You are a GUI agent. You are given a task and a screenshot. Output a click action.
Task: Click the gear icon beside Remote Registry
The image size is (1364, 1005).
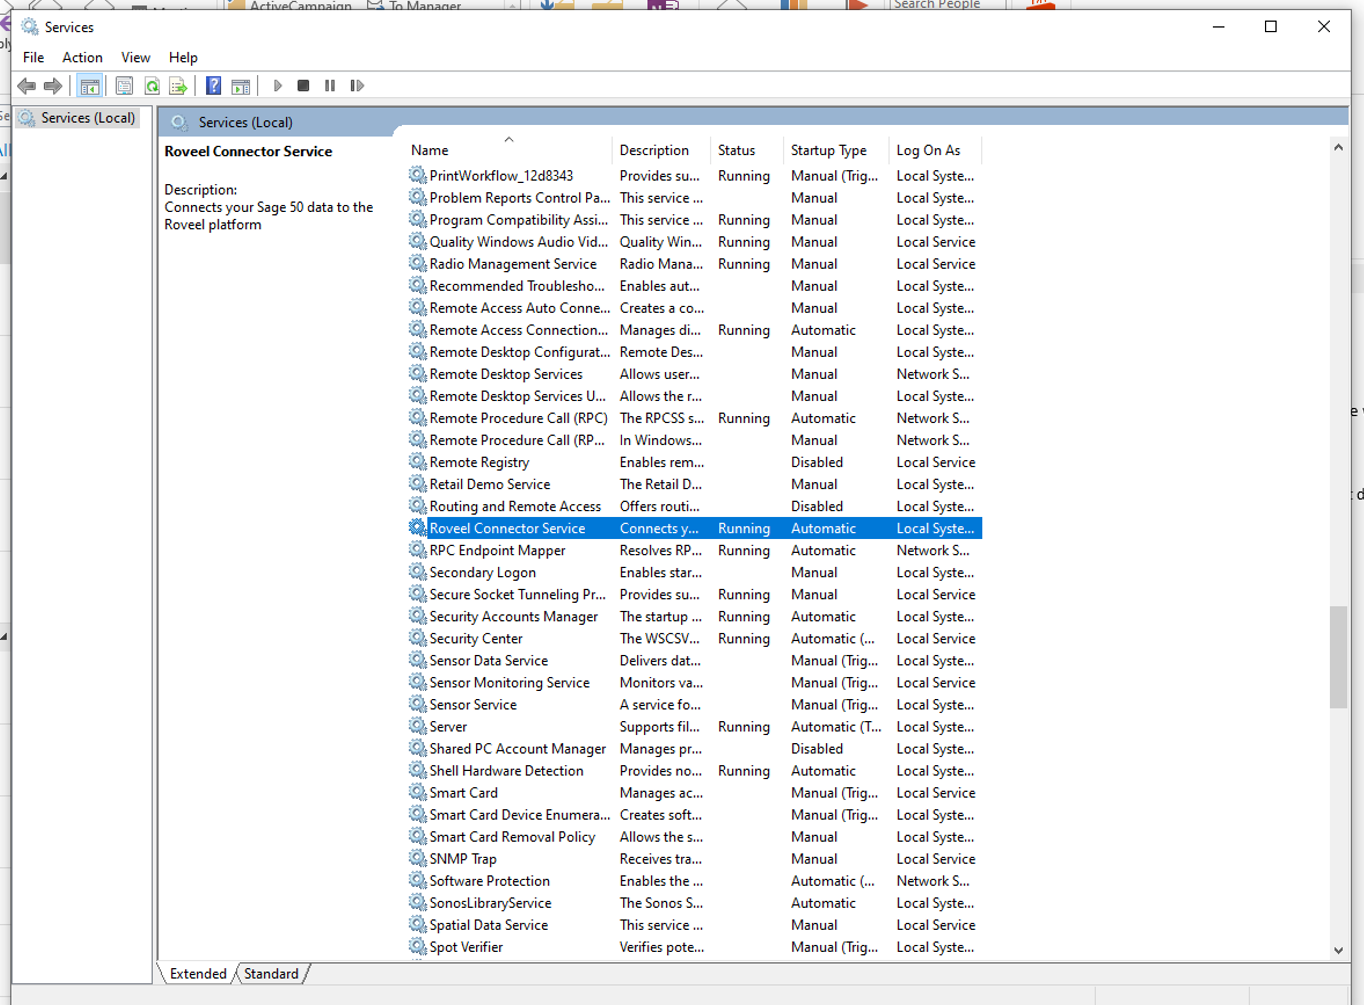(417, 462)
